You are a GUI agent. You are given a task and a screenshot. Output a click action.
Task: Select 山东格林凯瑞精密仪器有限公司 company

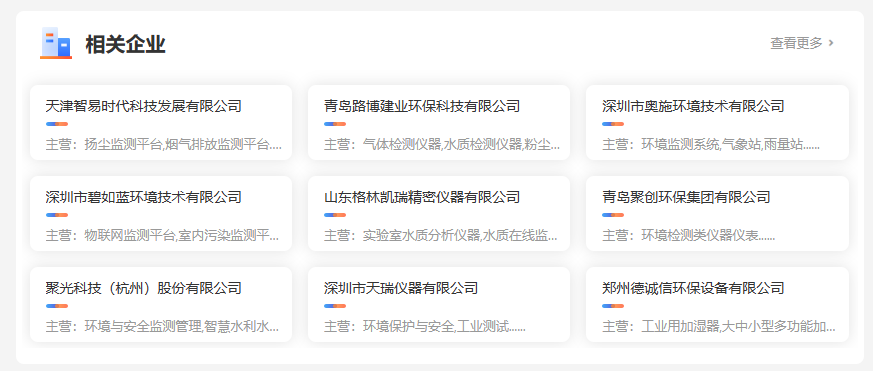(422, 197)
